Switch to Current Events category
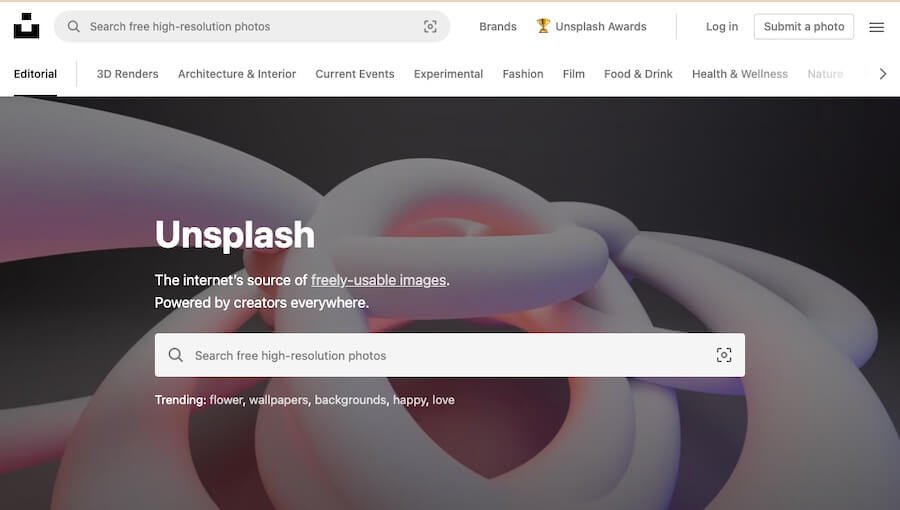This screenshot has width=900, height=510. pos(355,74)
